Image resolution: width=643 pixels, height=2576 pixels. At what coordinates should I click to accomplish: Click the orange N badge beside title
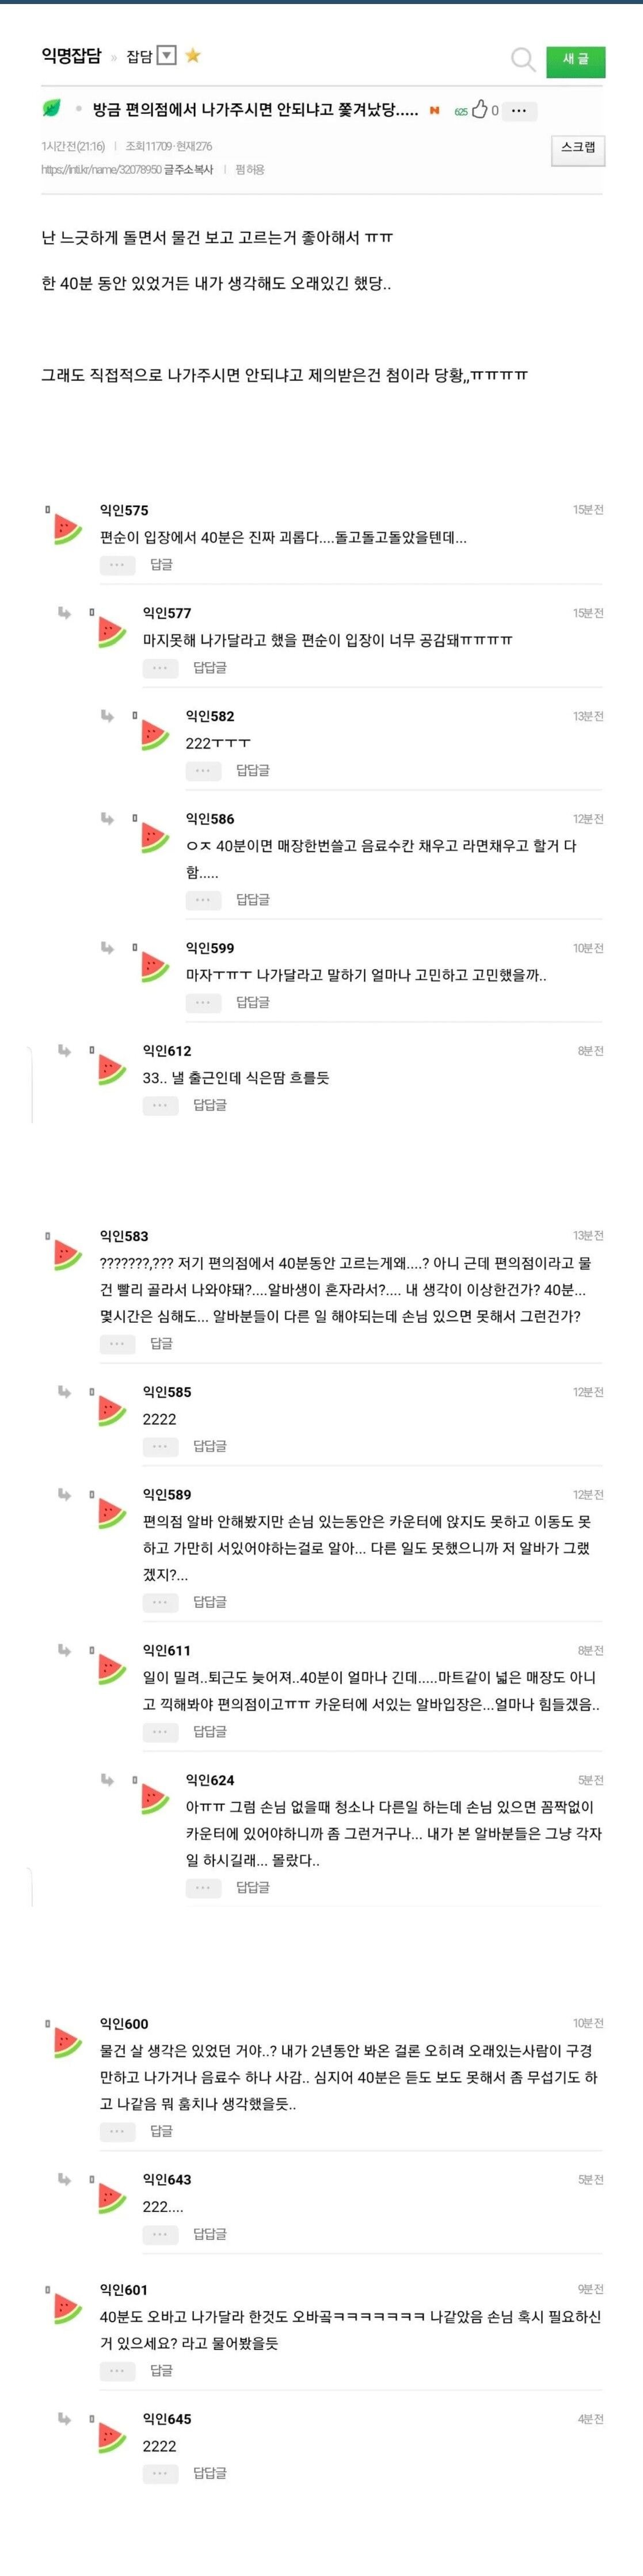pos(434,110)
